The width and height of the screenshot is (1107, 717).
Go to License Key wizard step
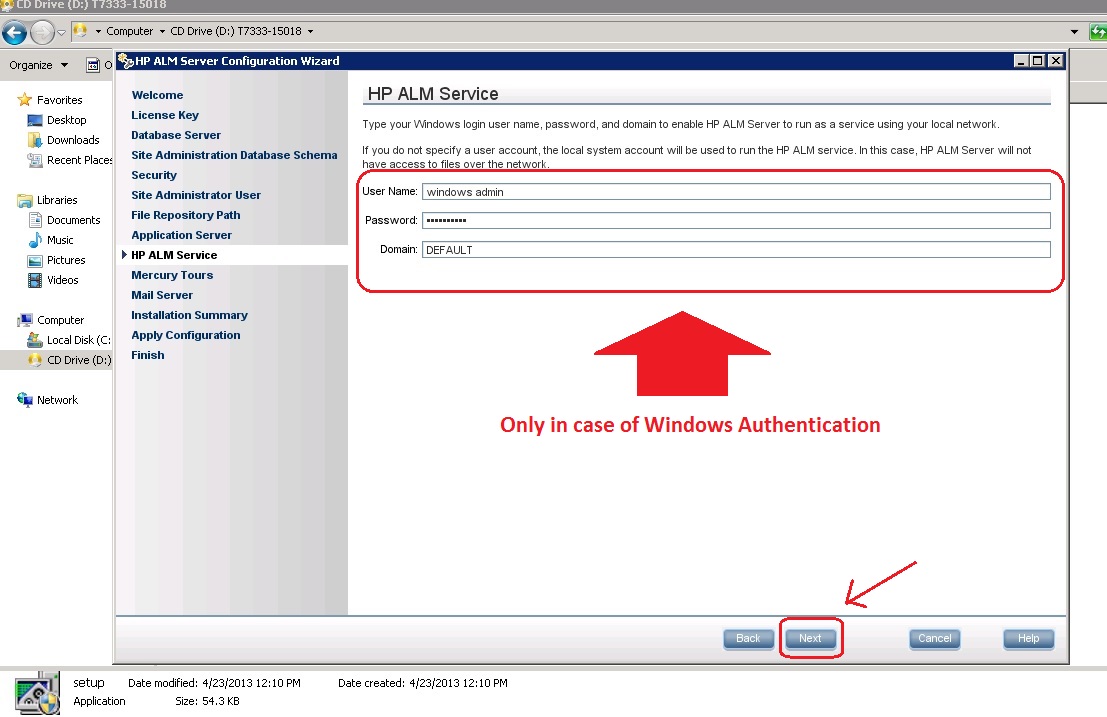[164, 115]
